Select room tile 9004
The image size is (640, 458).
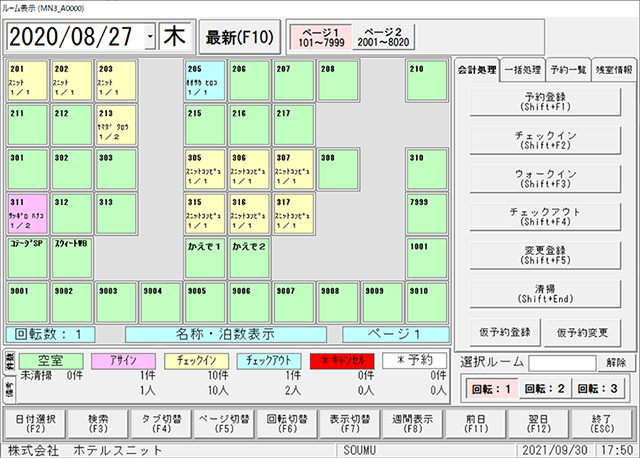coord(160,303)
